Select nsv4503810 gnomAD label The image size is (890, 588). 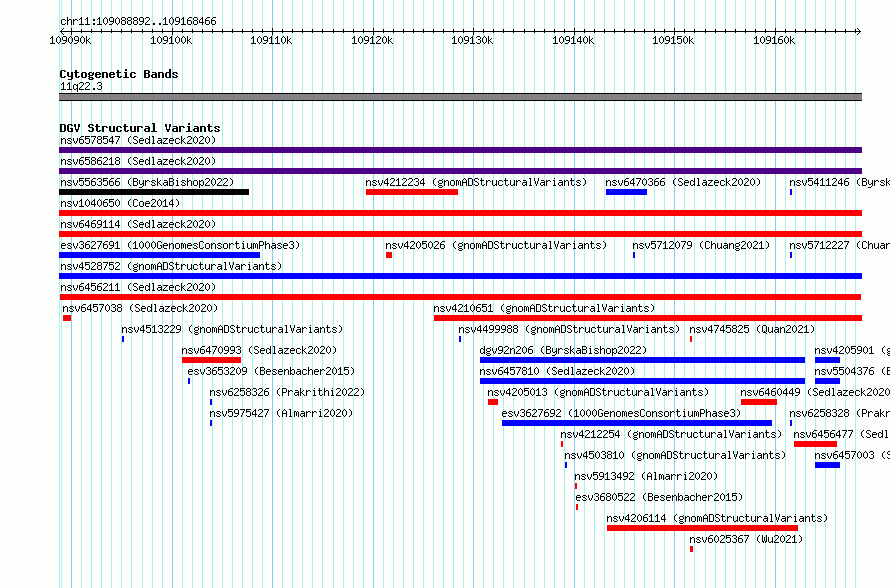click(675, 455)
